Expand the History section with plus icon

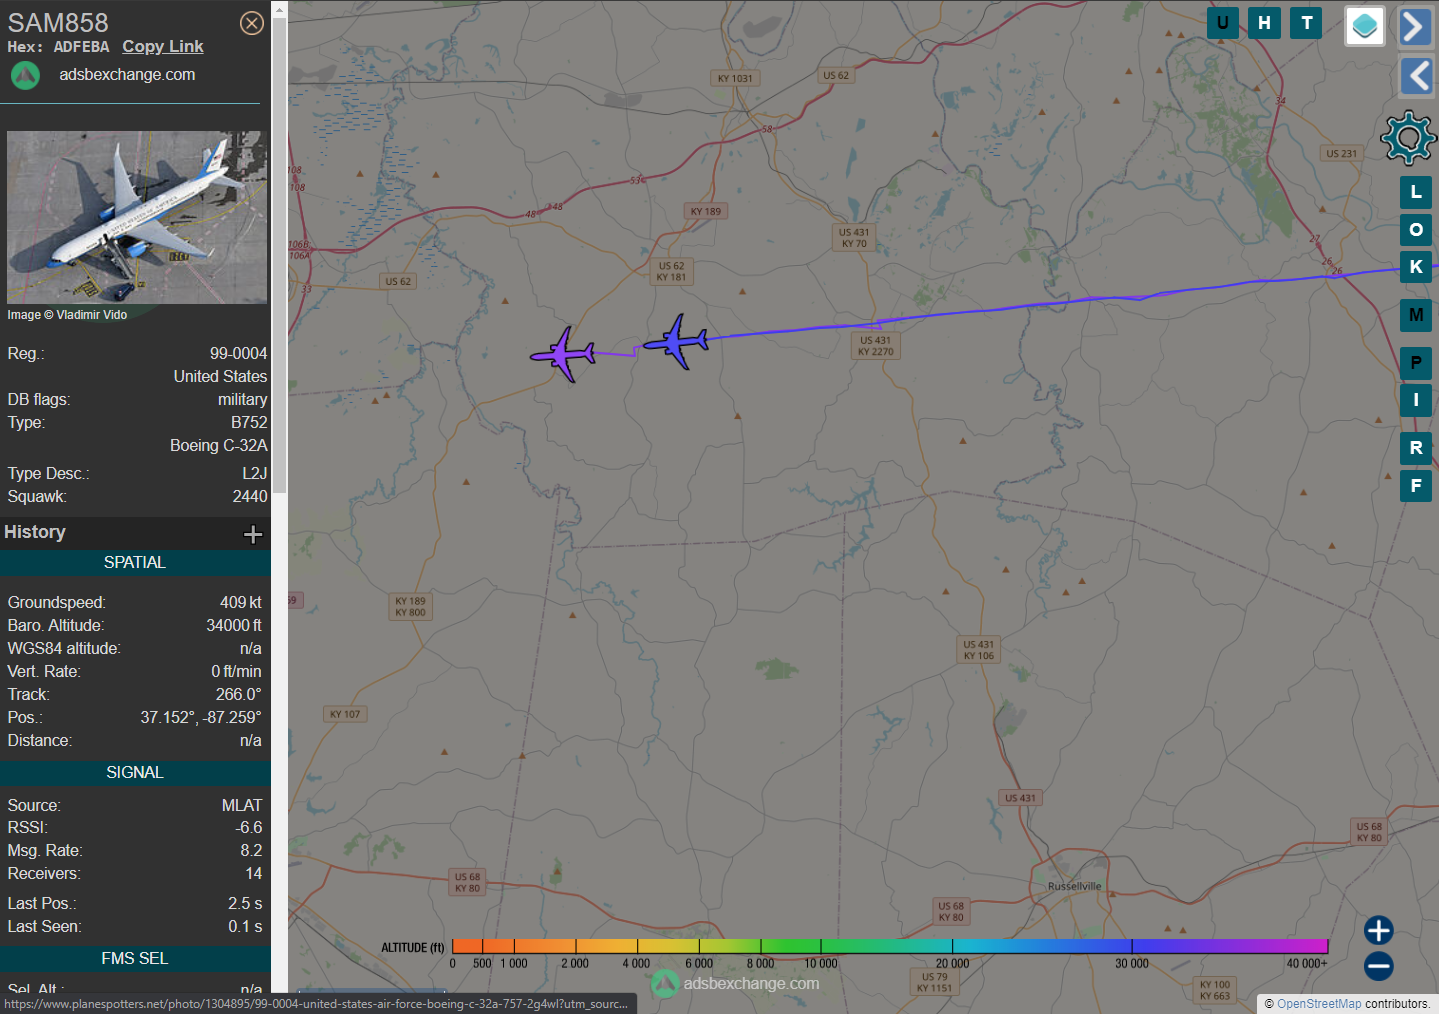pyautogui.click(x=253, y=534)
